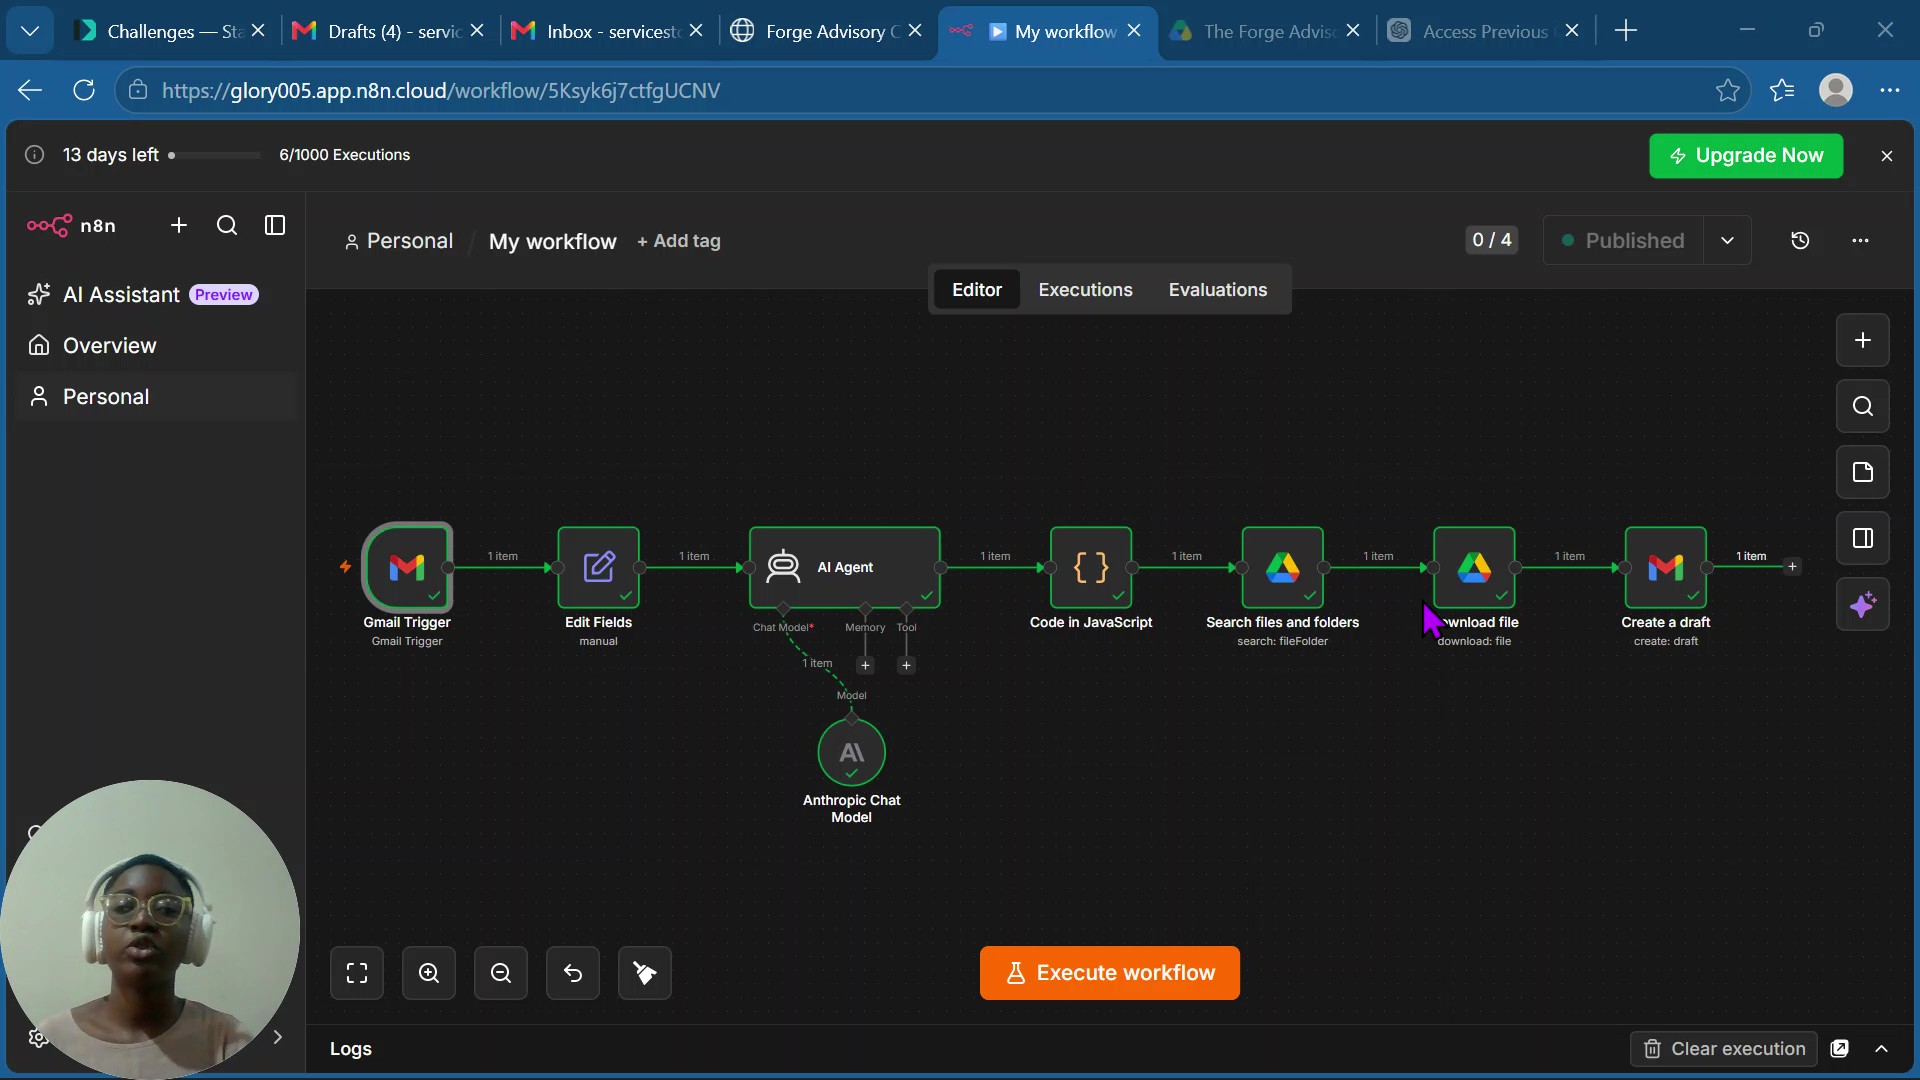The image size is (1920, 1080).
Task: Pop out the logs panel
Action: [x=1839, y=1048]
